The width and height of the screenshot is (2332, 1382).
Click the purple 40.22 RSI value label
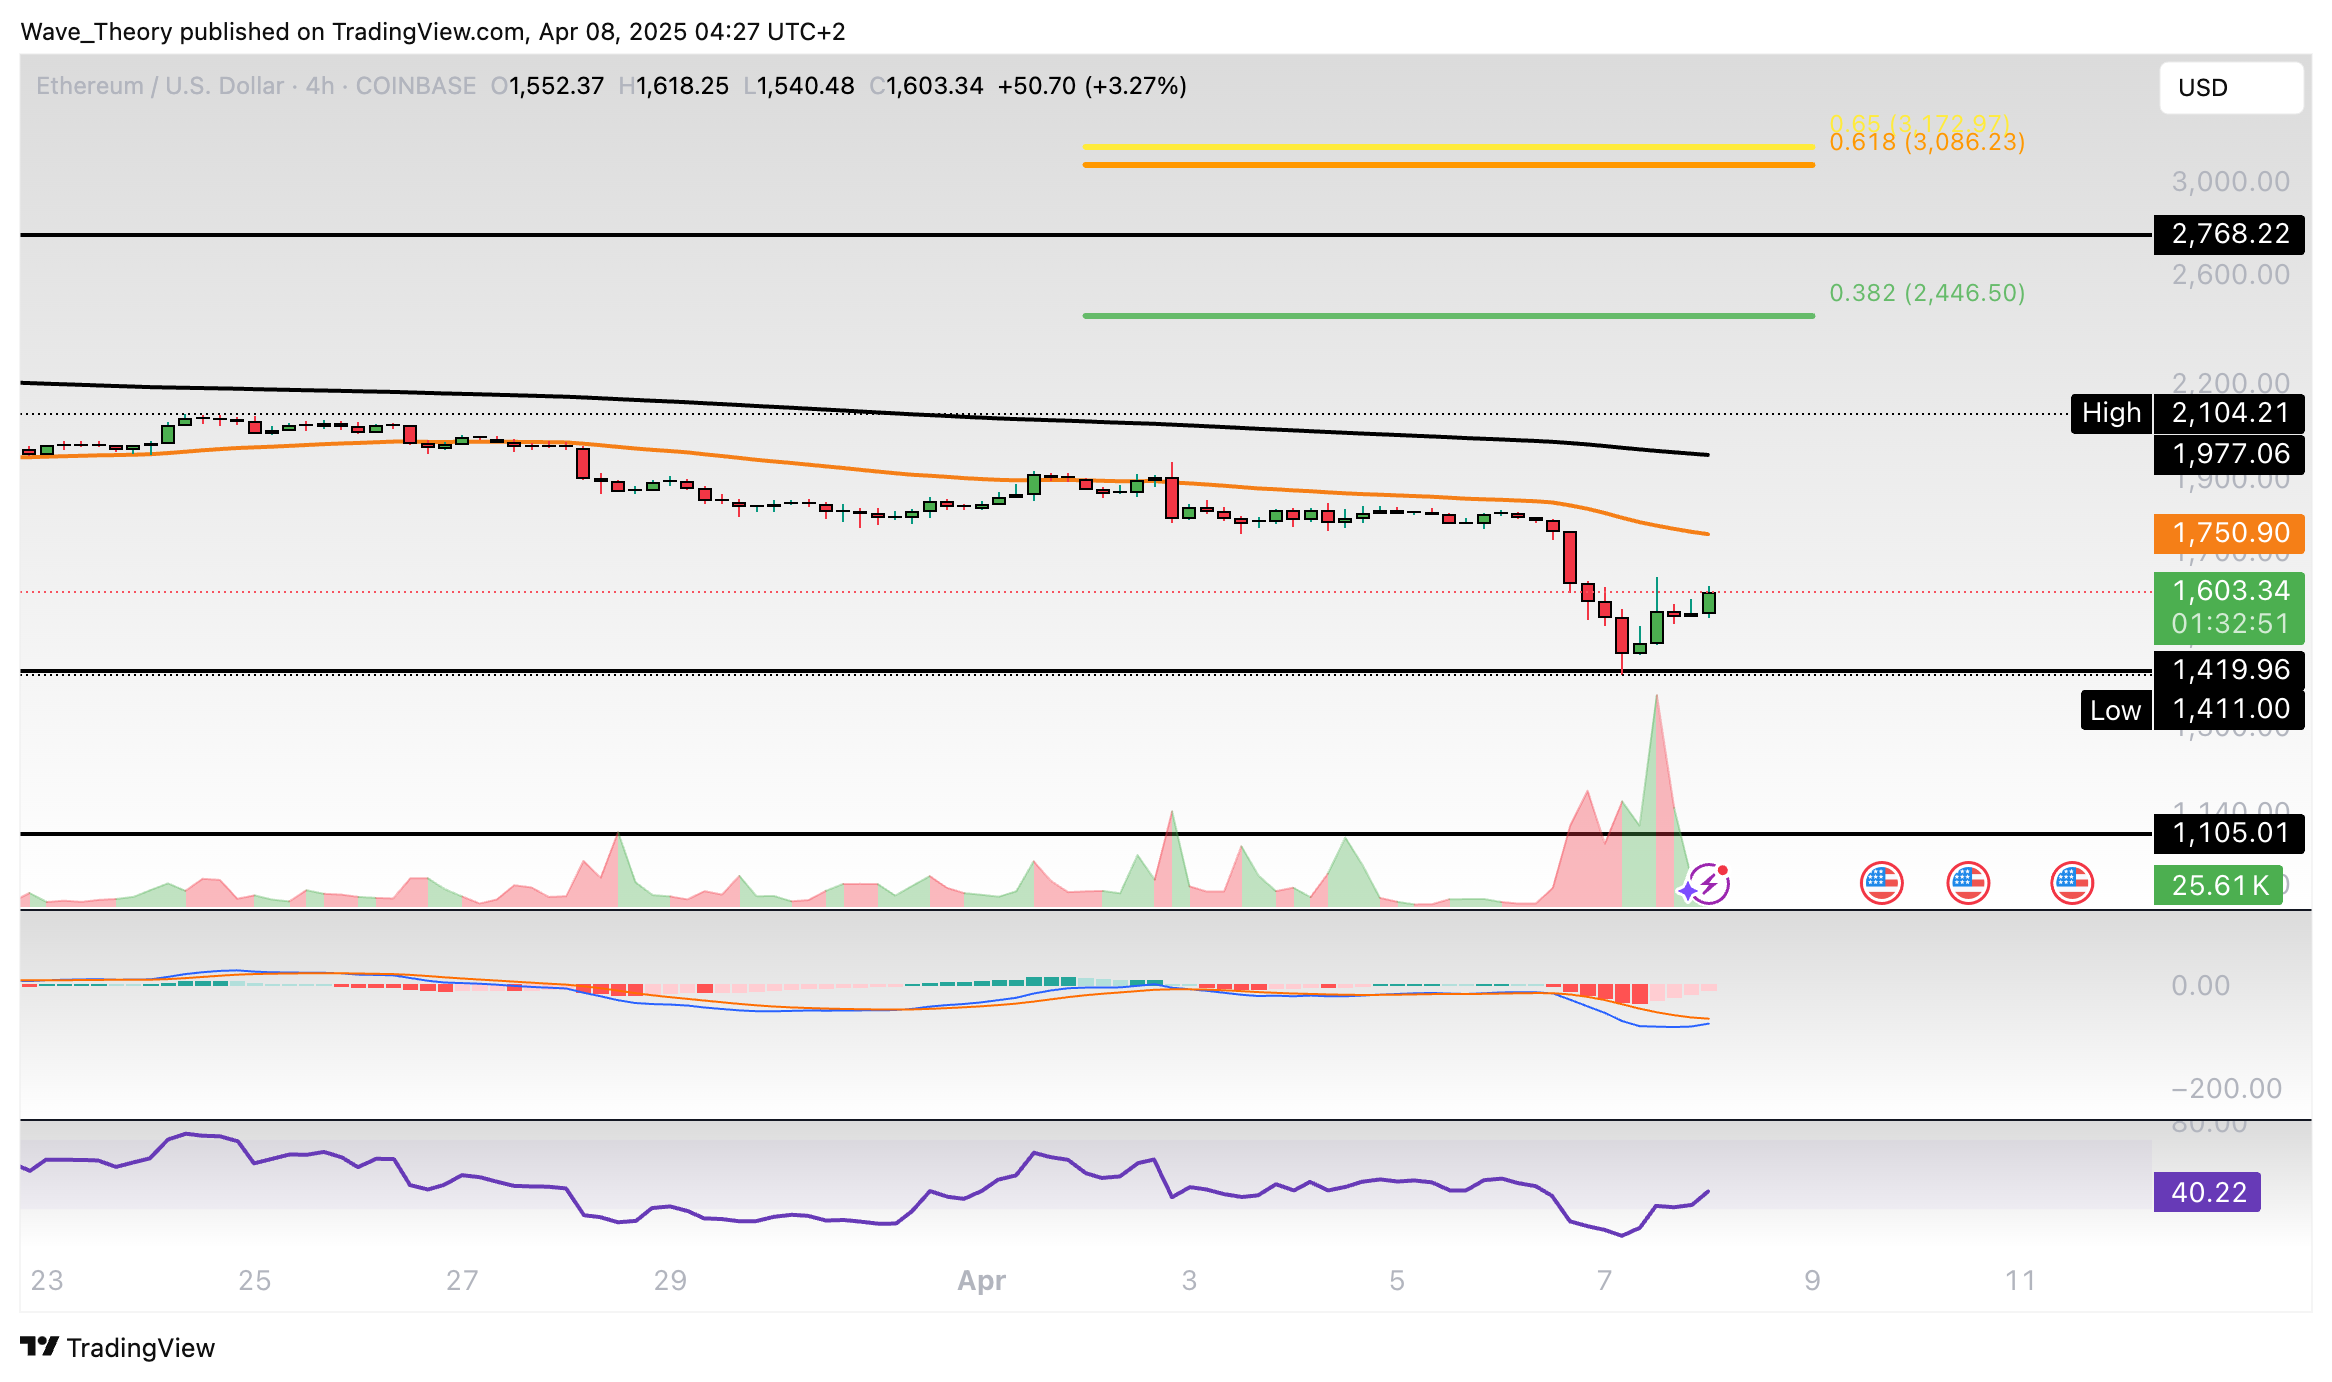(2207, 1192)
